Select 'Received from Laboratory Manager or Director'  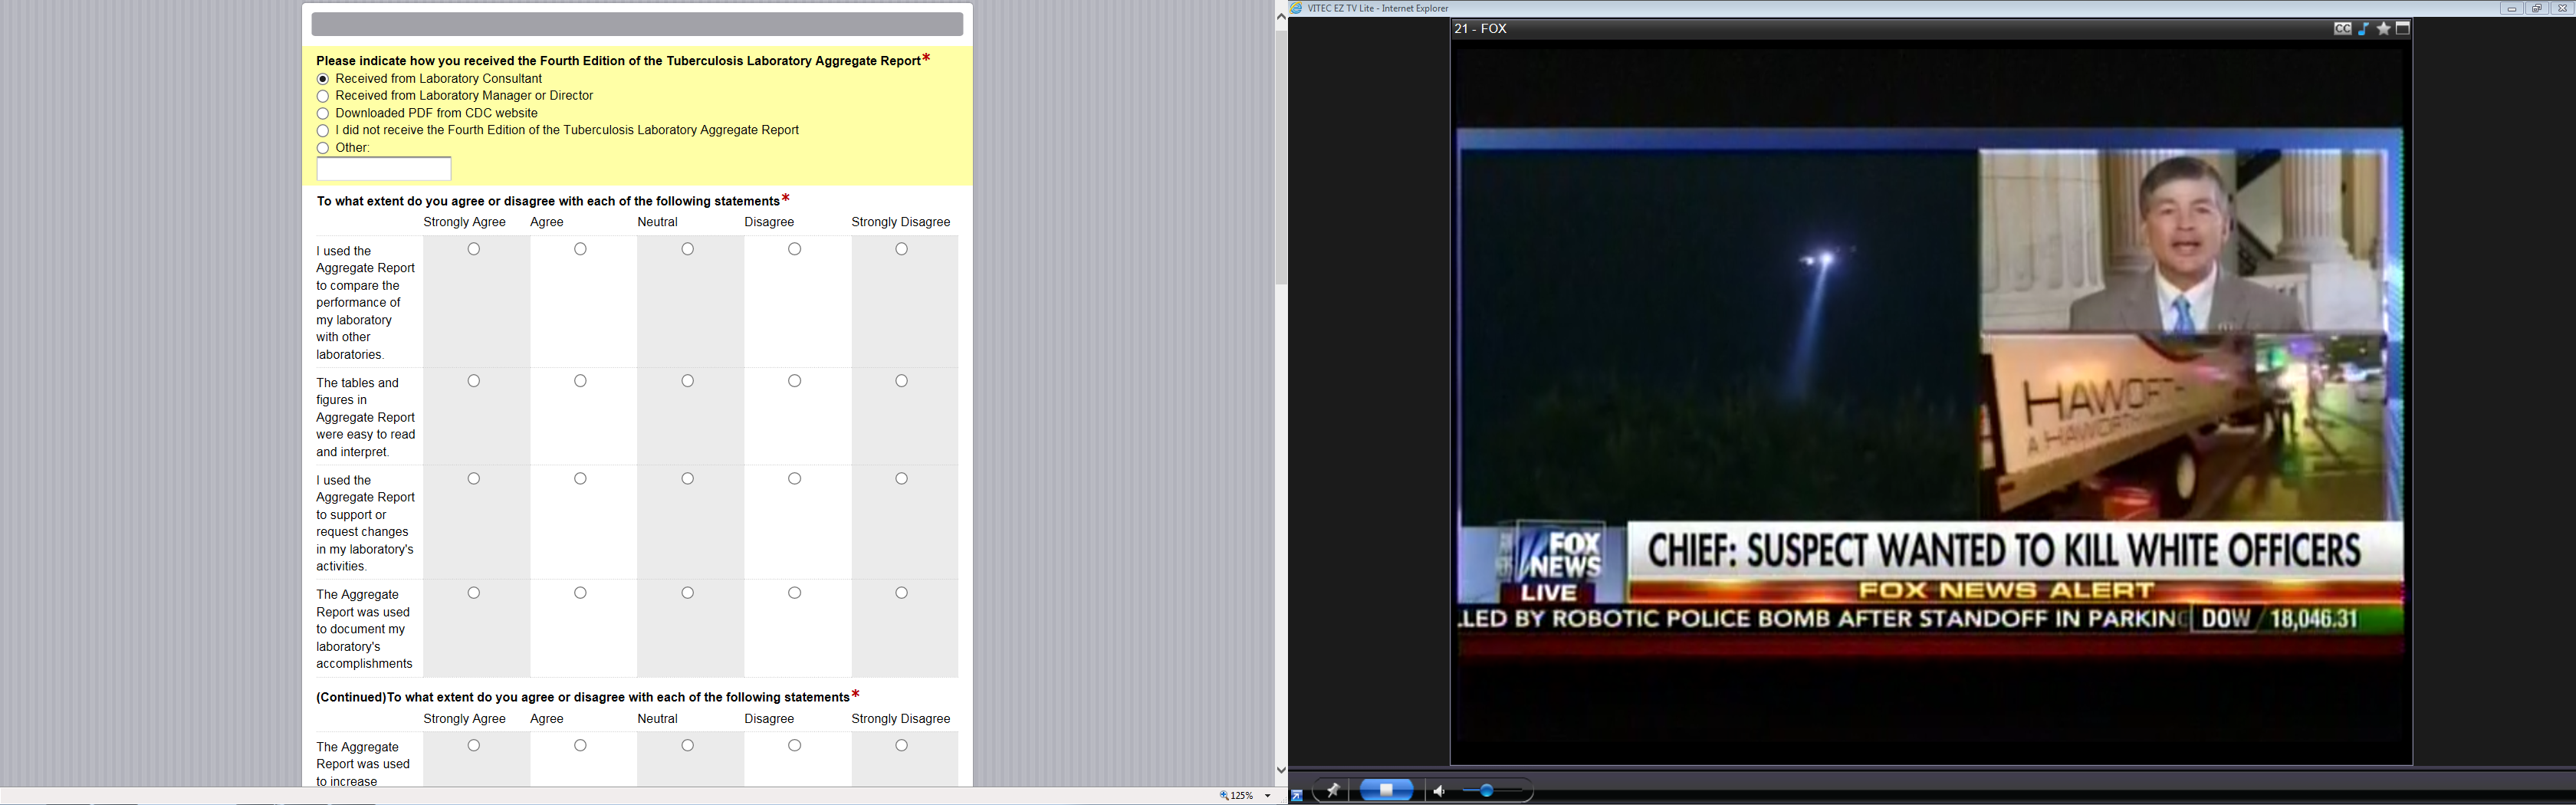click(x=323, y=96)
